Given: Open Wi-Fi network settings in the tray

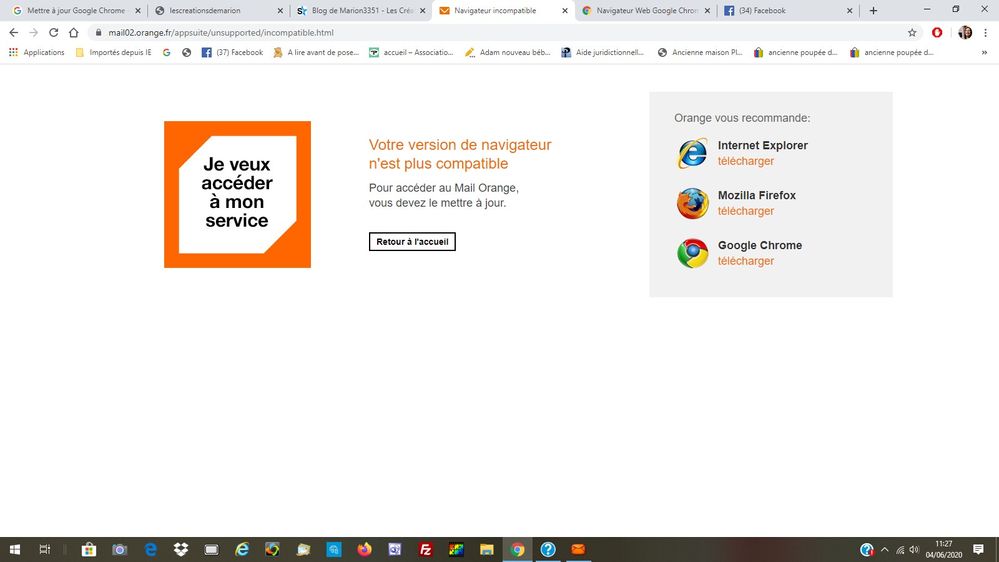Looking at the screenshot, I should [x=900, y=549].
